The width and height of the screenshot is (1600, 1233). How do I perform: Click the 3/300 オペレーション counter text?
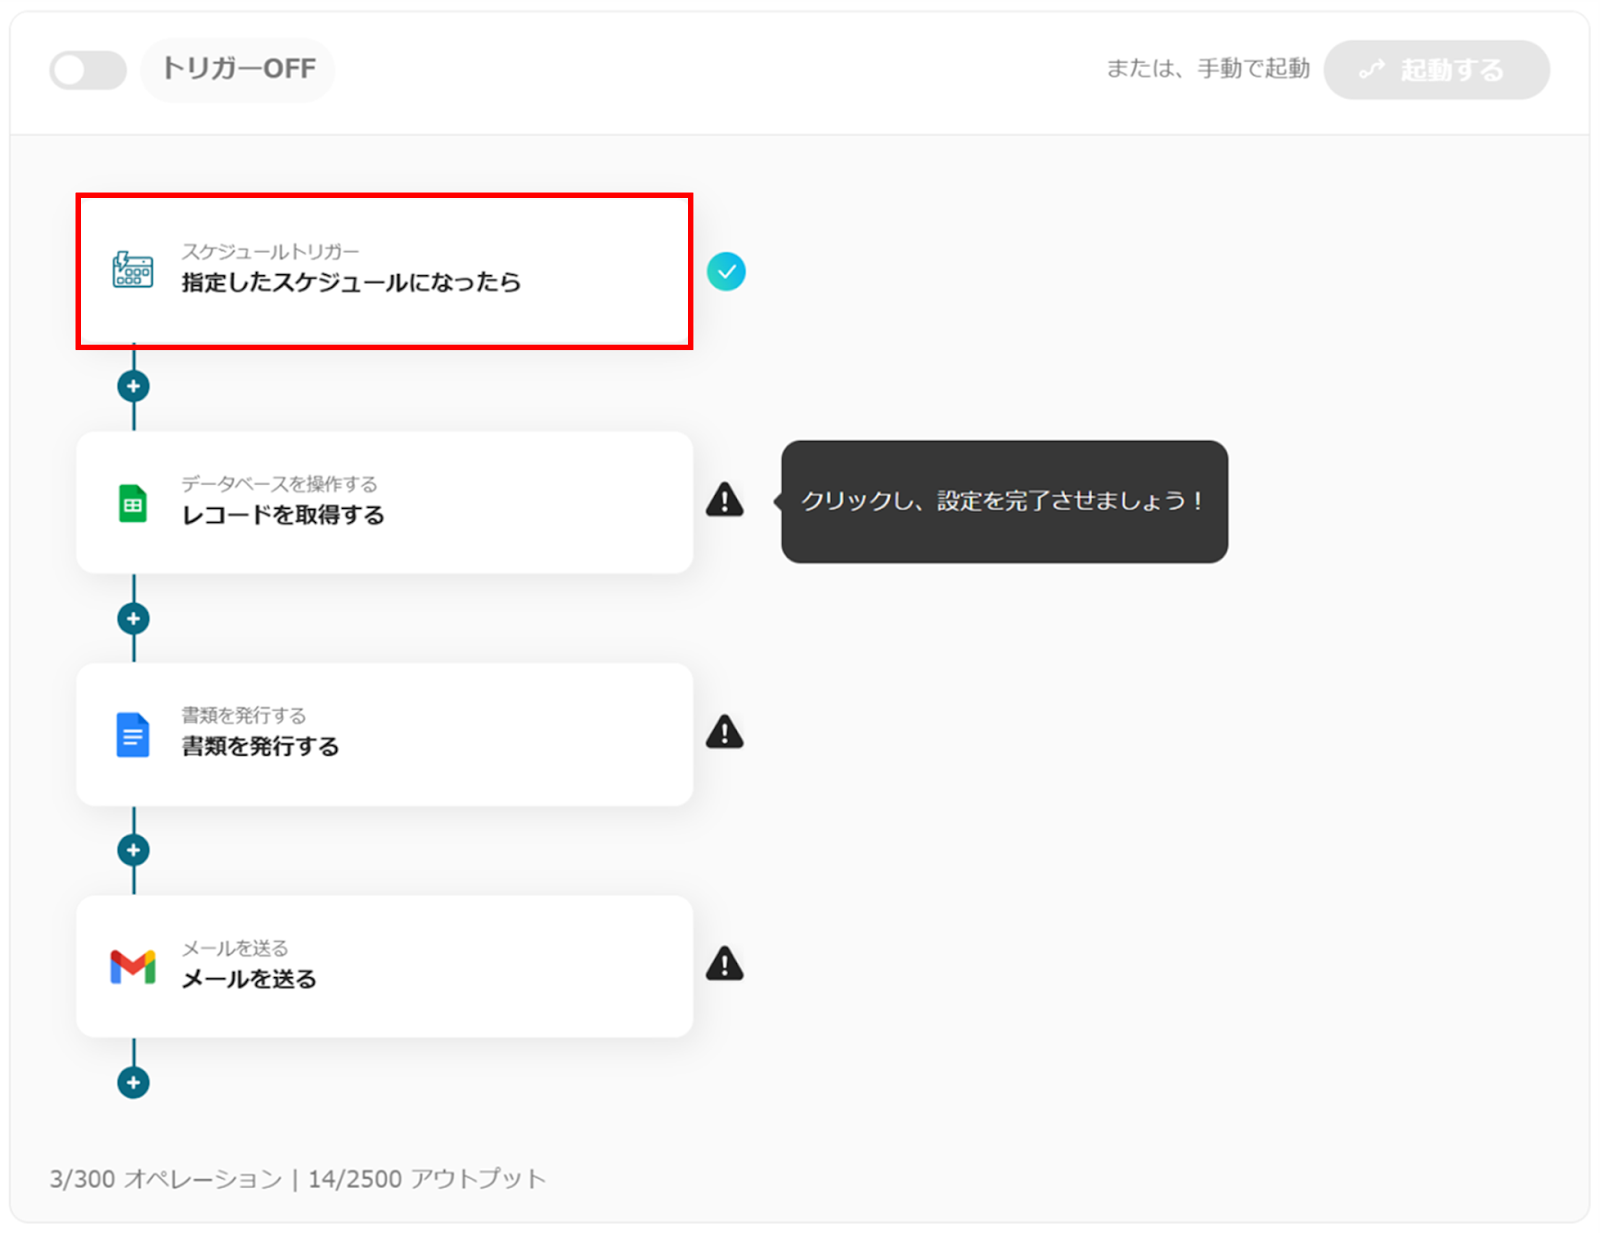click(x=166, y=1179)
